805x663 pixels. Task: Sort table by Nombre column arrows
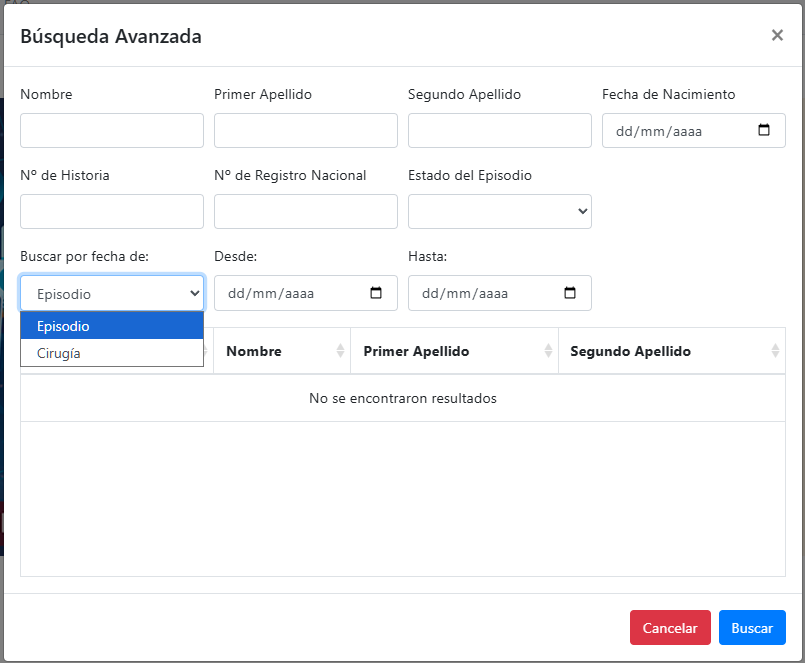click(x=340, y=351)
